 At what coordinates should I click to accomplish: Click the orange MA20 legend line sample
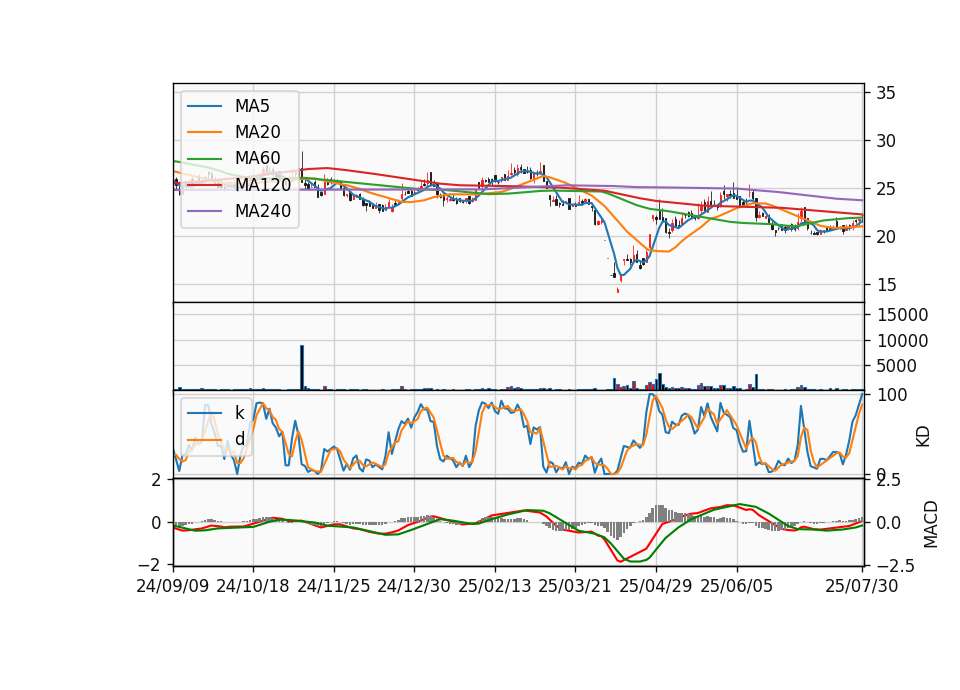coord(204,132)
